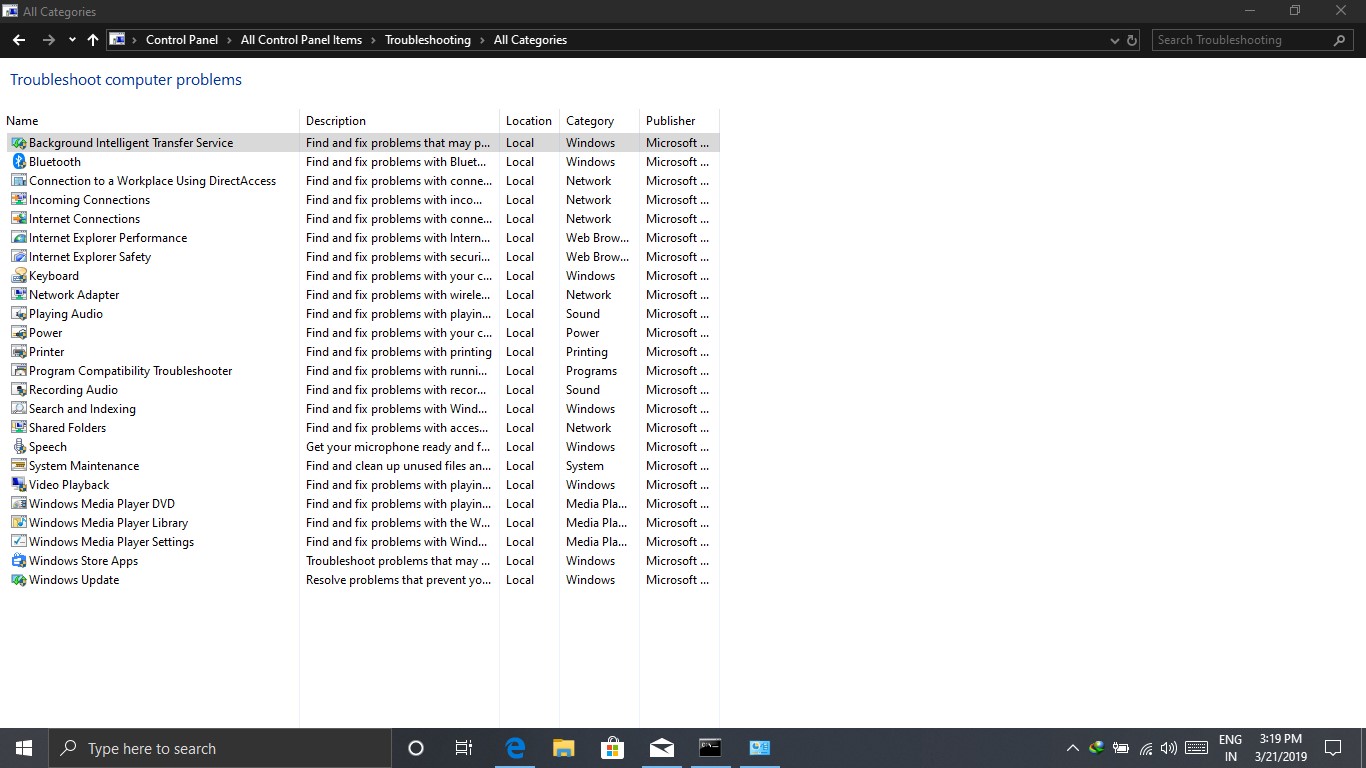Open Microsoft Store from the taskbar
The height and width of the screenshot is (768, 1366).
click(x=612, y=748)
